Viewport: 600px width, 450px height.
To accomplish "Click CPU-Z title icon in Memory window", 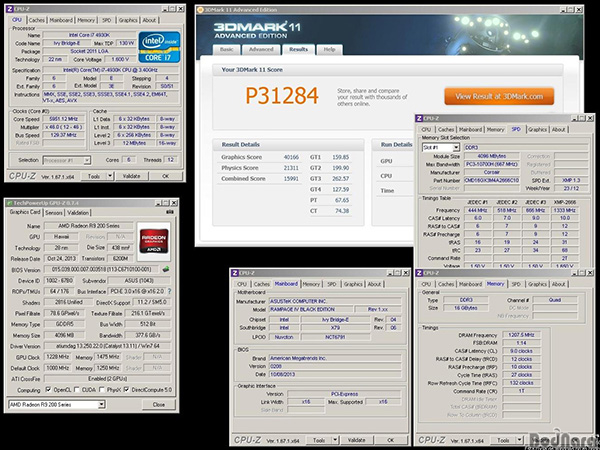I will 419,273.
